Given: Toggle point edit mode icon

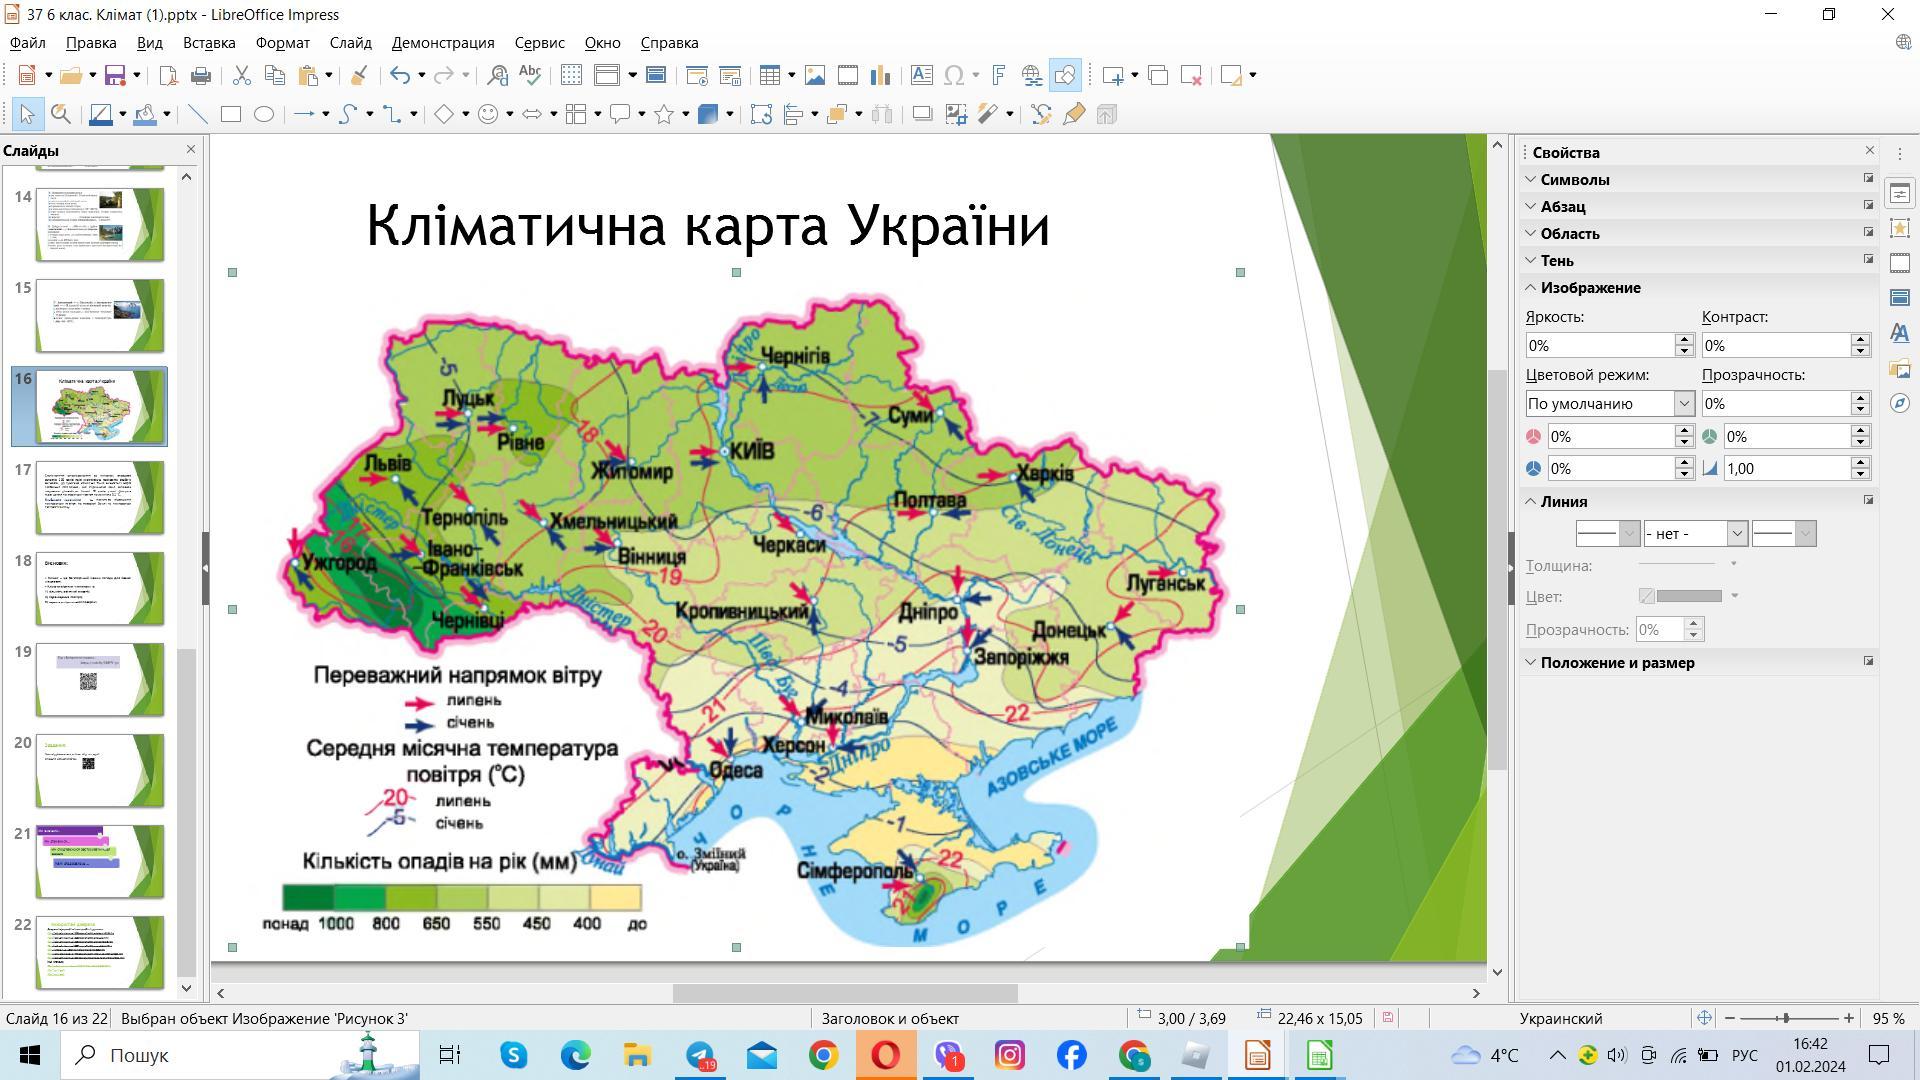Looking at the screenshot, I should (x=1041, y=114).
